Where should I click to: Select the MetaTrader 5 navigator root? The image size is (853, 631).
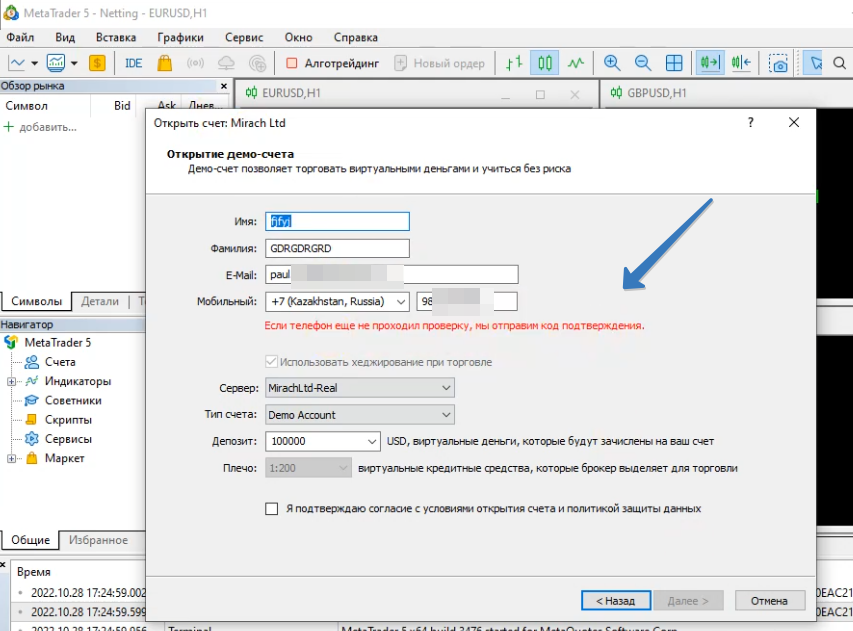pyautogui.click(x=58, y=343)
